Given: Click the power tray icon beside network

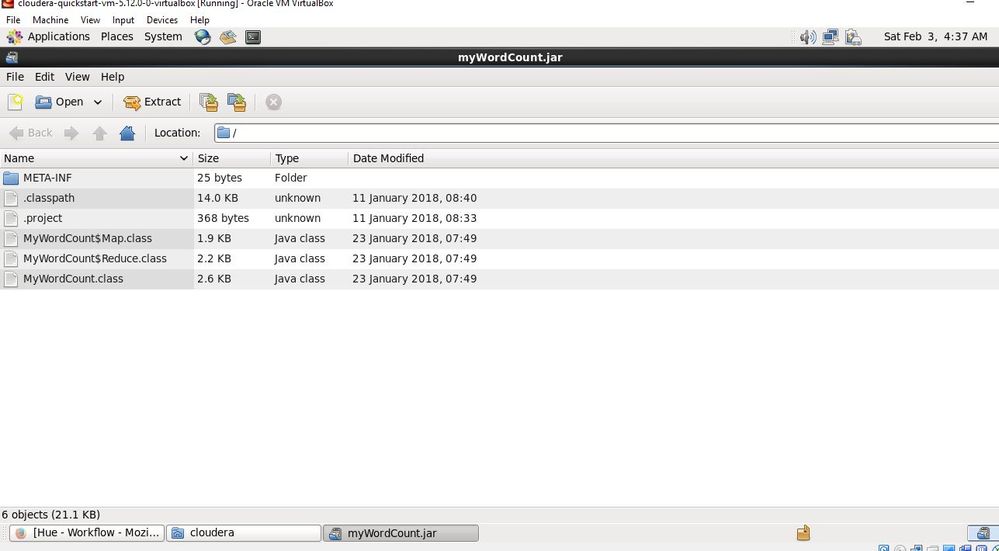Looking at the screenshot, I should pos(853,37).
